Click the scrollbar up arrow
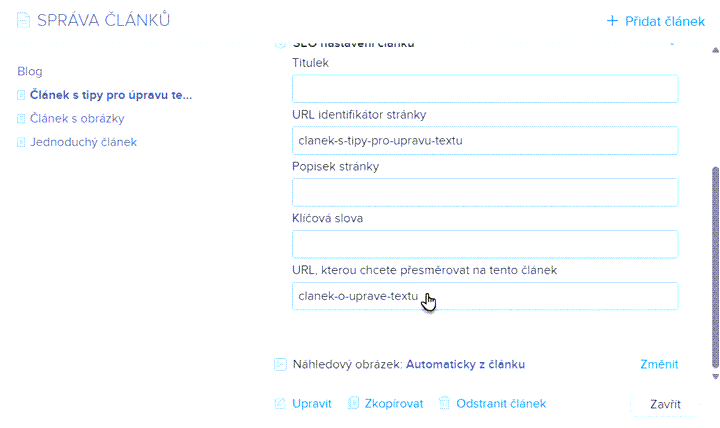 pyautogui.click(x=715, y=50)
